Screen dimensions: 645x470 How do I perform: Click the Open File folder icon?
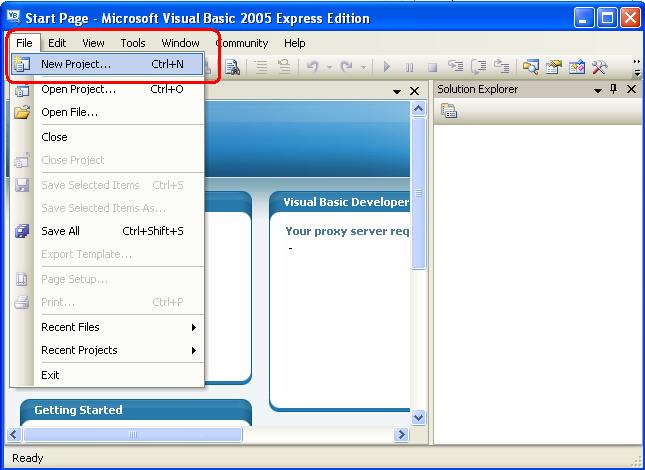pyautogui.click(x=22, y=112)
